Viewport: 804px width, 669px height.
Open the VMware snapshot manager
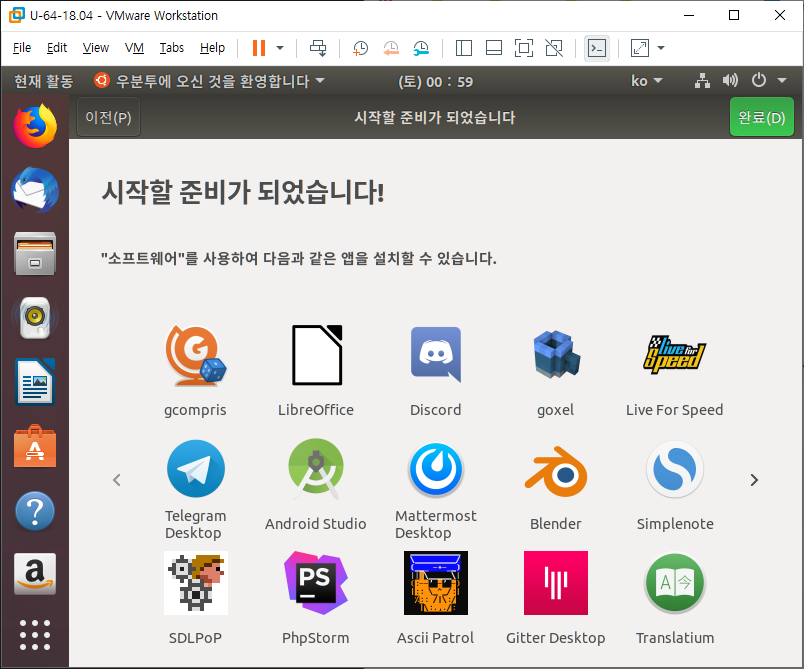pos(421,48)
